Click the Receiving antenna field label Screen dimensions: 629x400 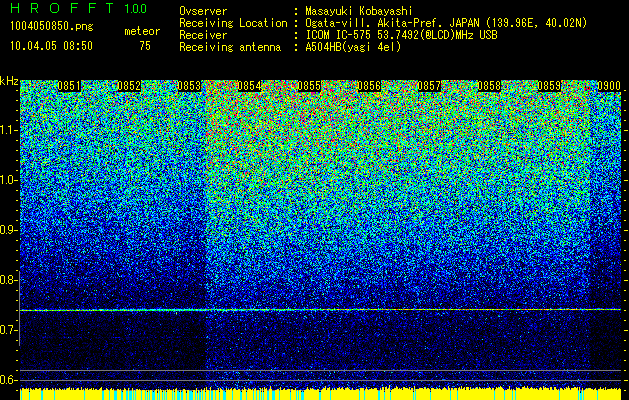[230, 47]
